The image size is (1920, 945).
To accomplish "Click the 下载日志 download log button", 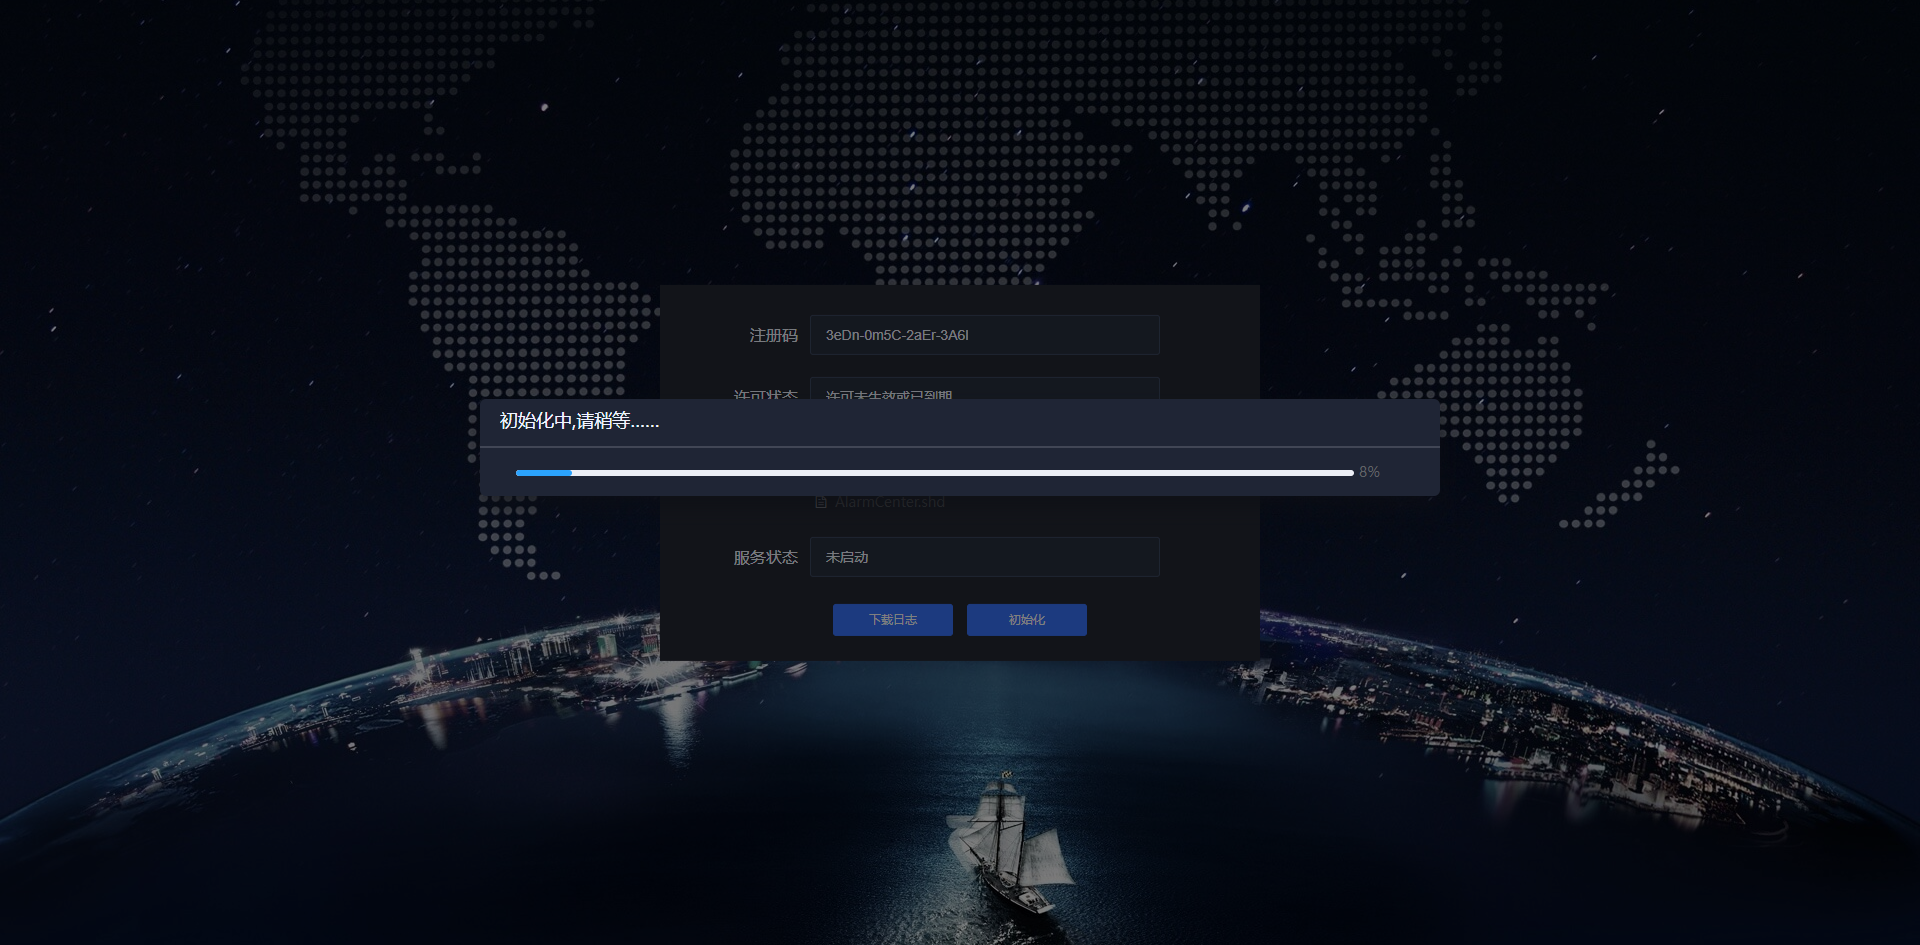I will click(893, 620).
